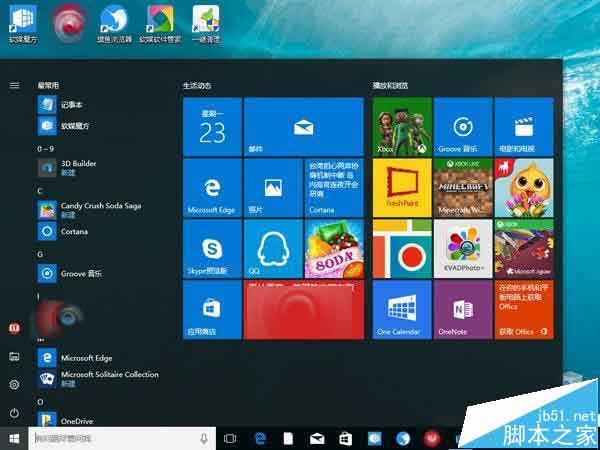Open Microsoft Edge in the app list
600x450 pixels.
(75, 358)
